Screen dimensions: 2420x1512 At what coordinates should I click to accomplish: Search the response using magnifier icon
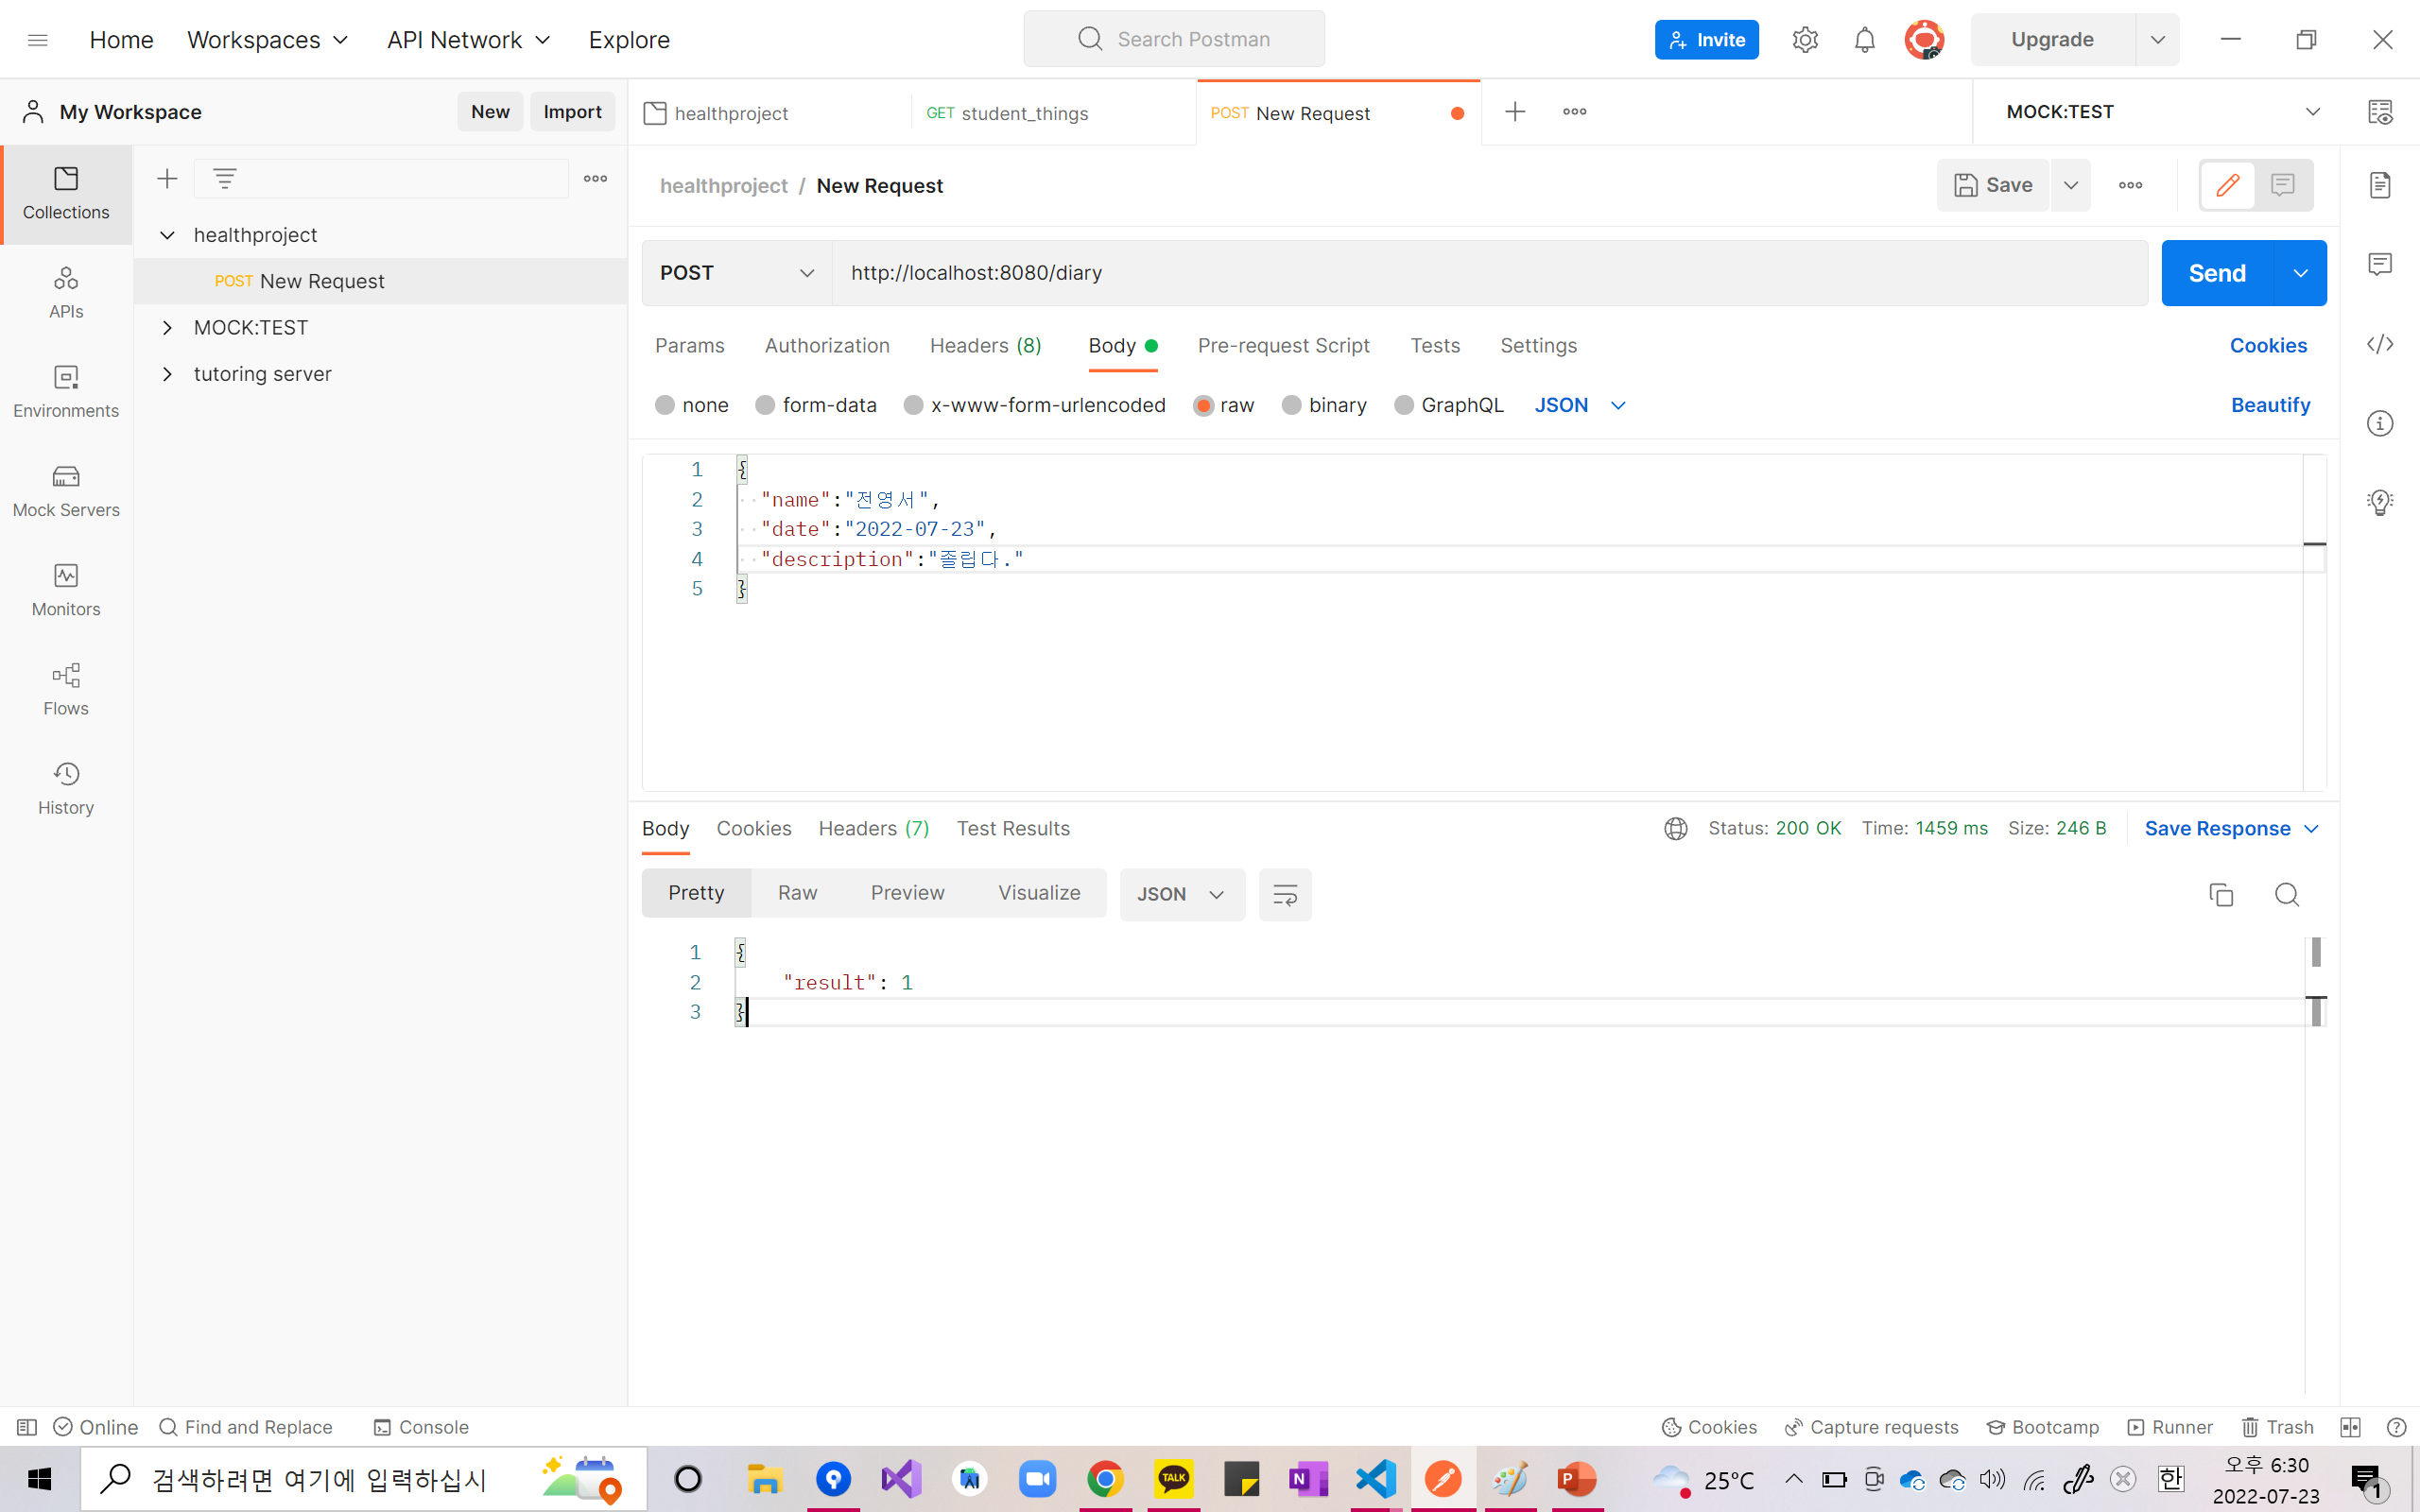[2286, 894]
